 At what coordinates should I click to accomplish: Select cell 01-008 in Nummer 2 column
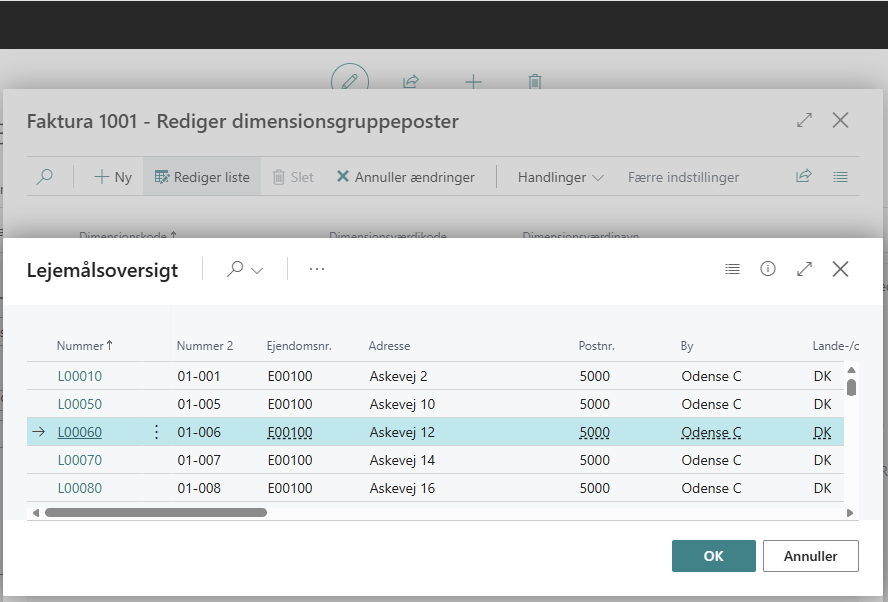point(199,488)
